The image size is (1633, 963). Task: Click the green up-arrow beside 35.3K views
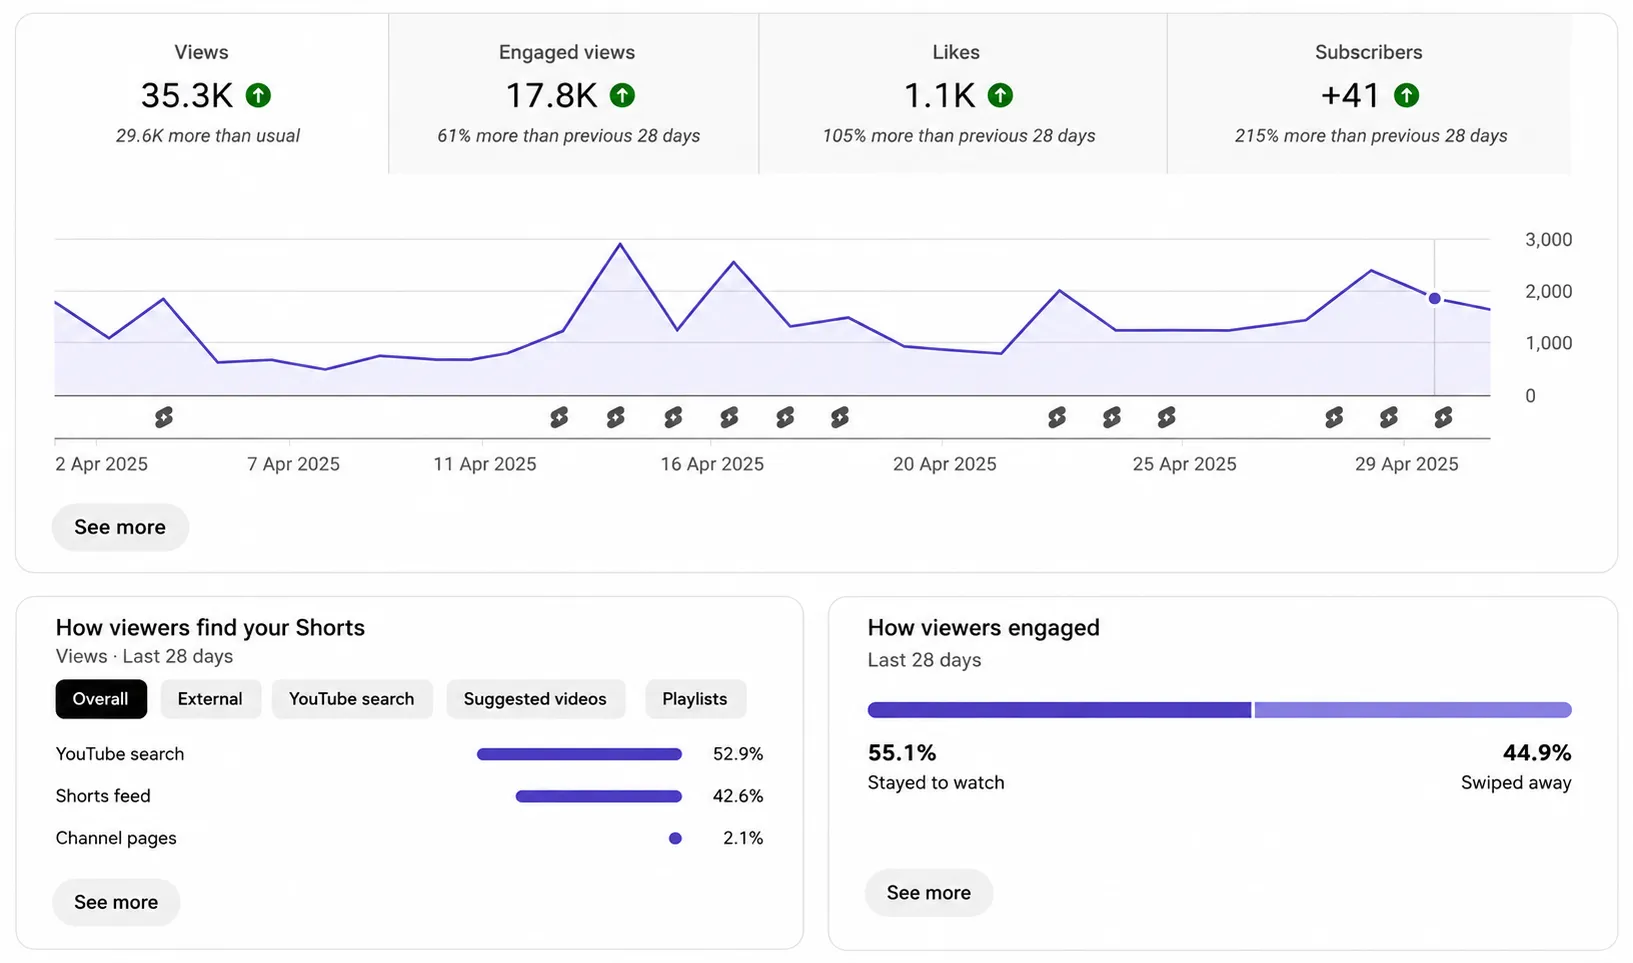tap(258, 95)
